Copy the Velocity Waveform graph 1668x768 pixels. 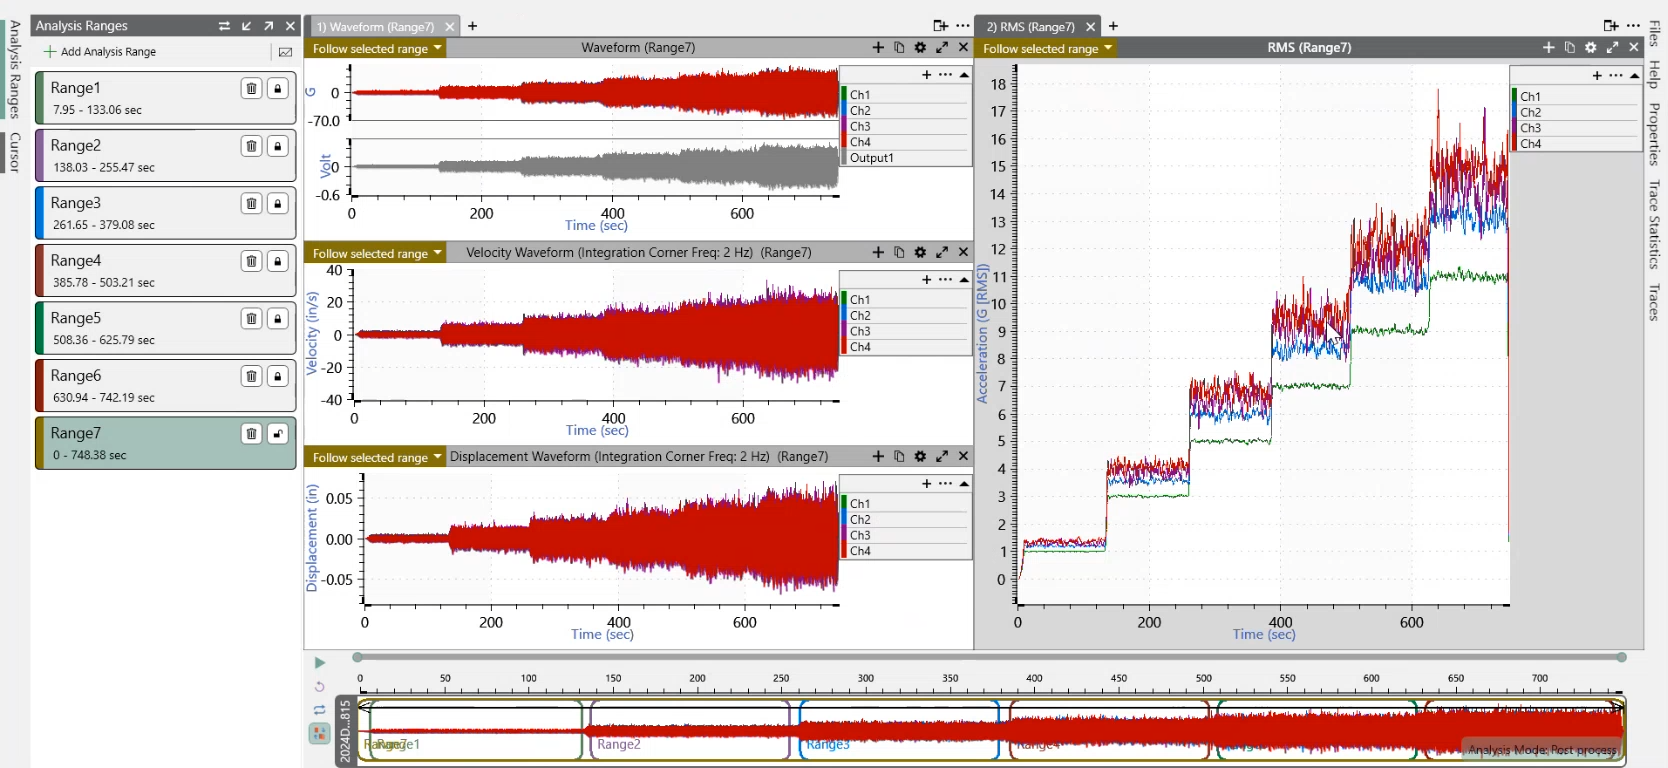[x=899, y=253]
